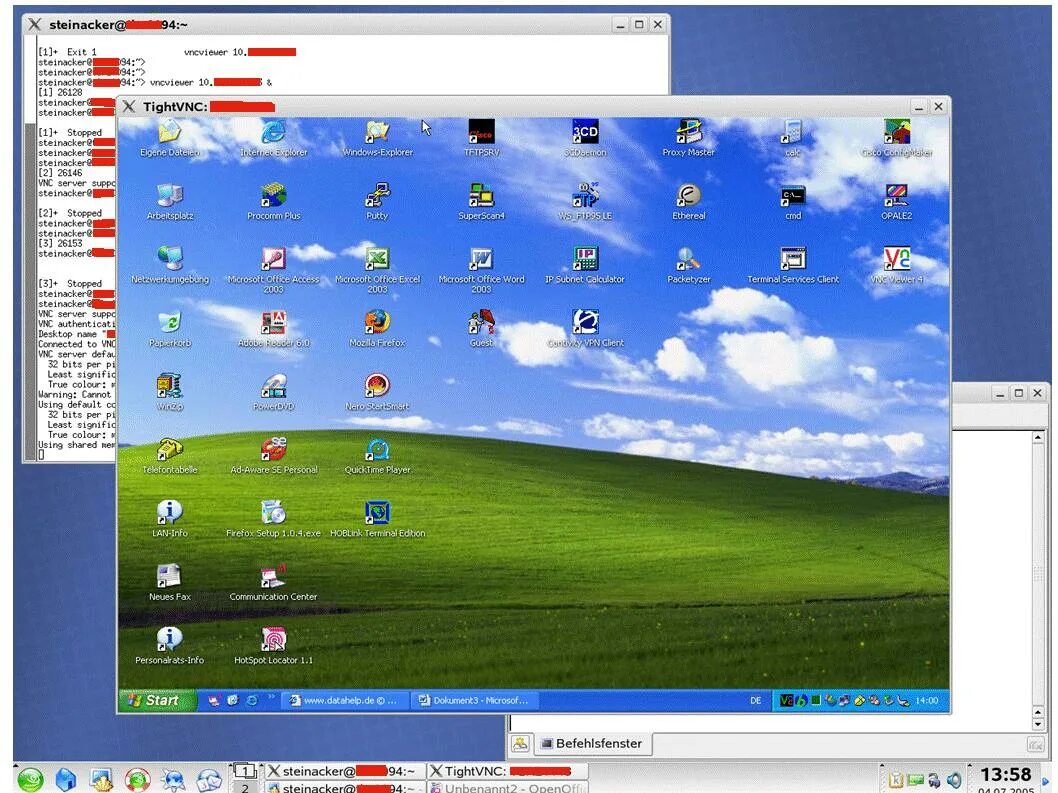Screen dimensions: 1058x793
Task: Select the Nero StartSmart icon
Action: (x=377, y=386)
